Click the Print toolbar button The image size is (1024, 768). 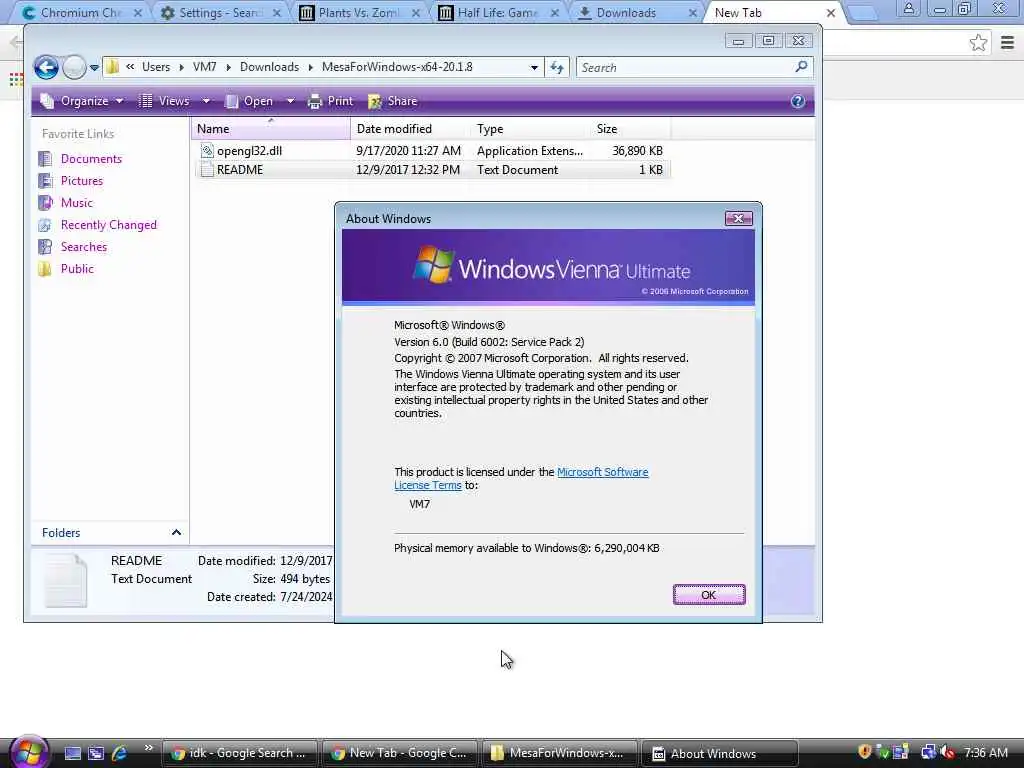[330, 101]
